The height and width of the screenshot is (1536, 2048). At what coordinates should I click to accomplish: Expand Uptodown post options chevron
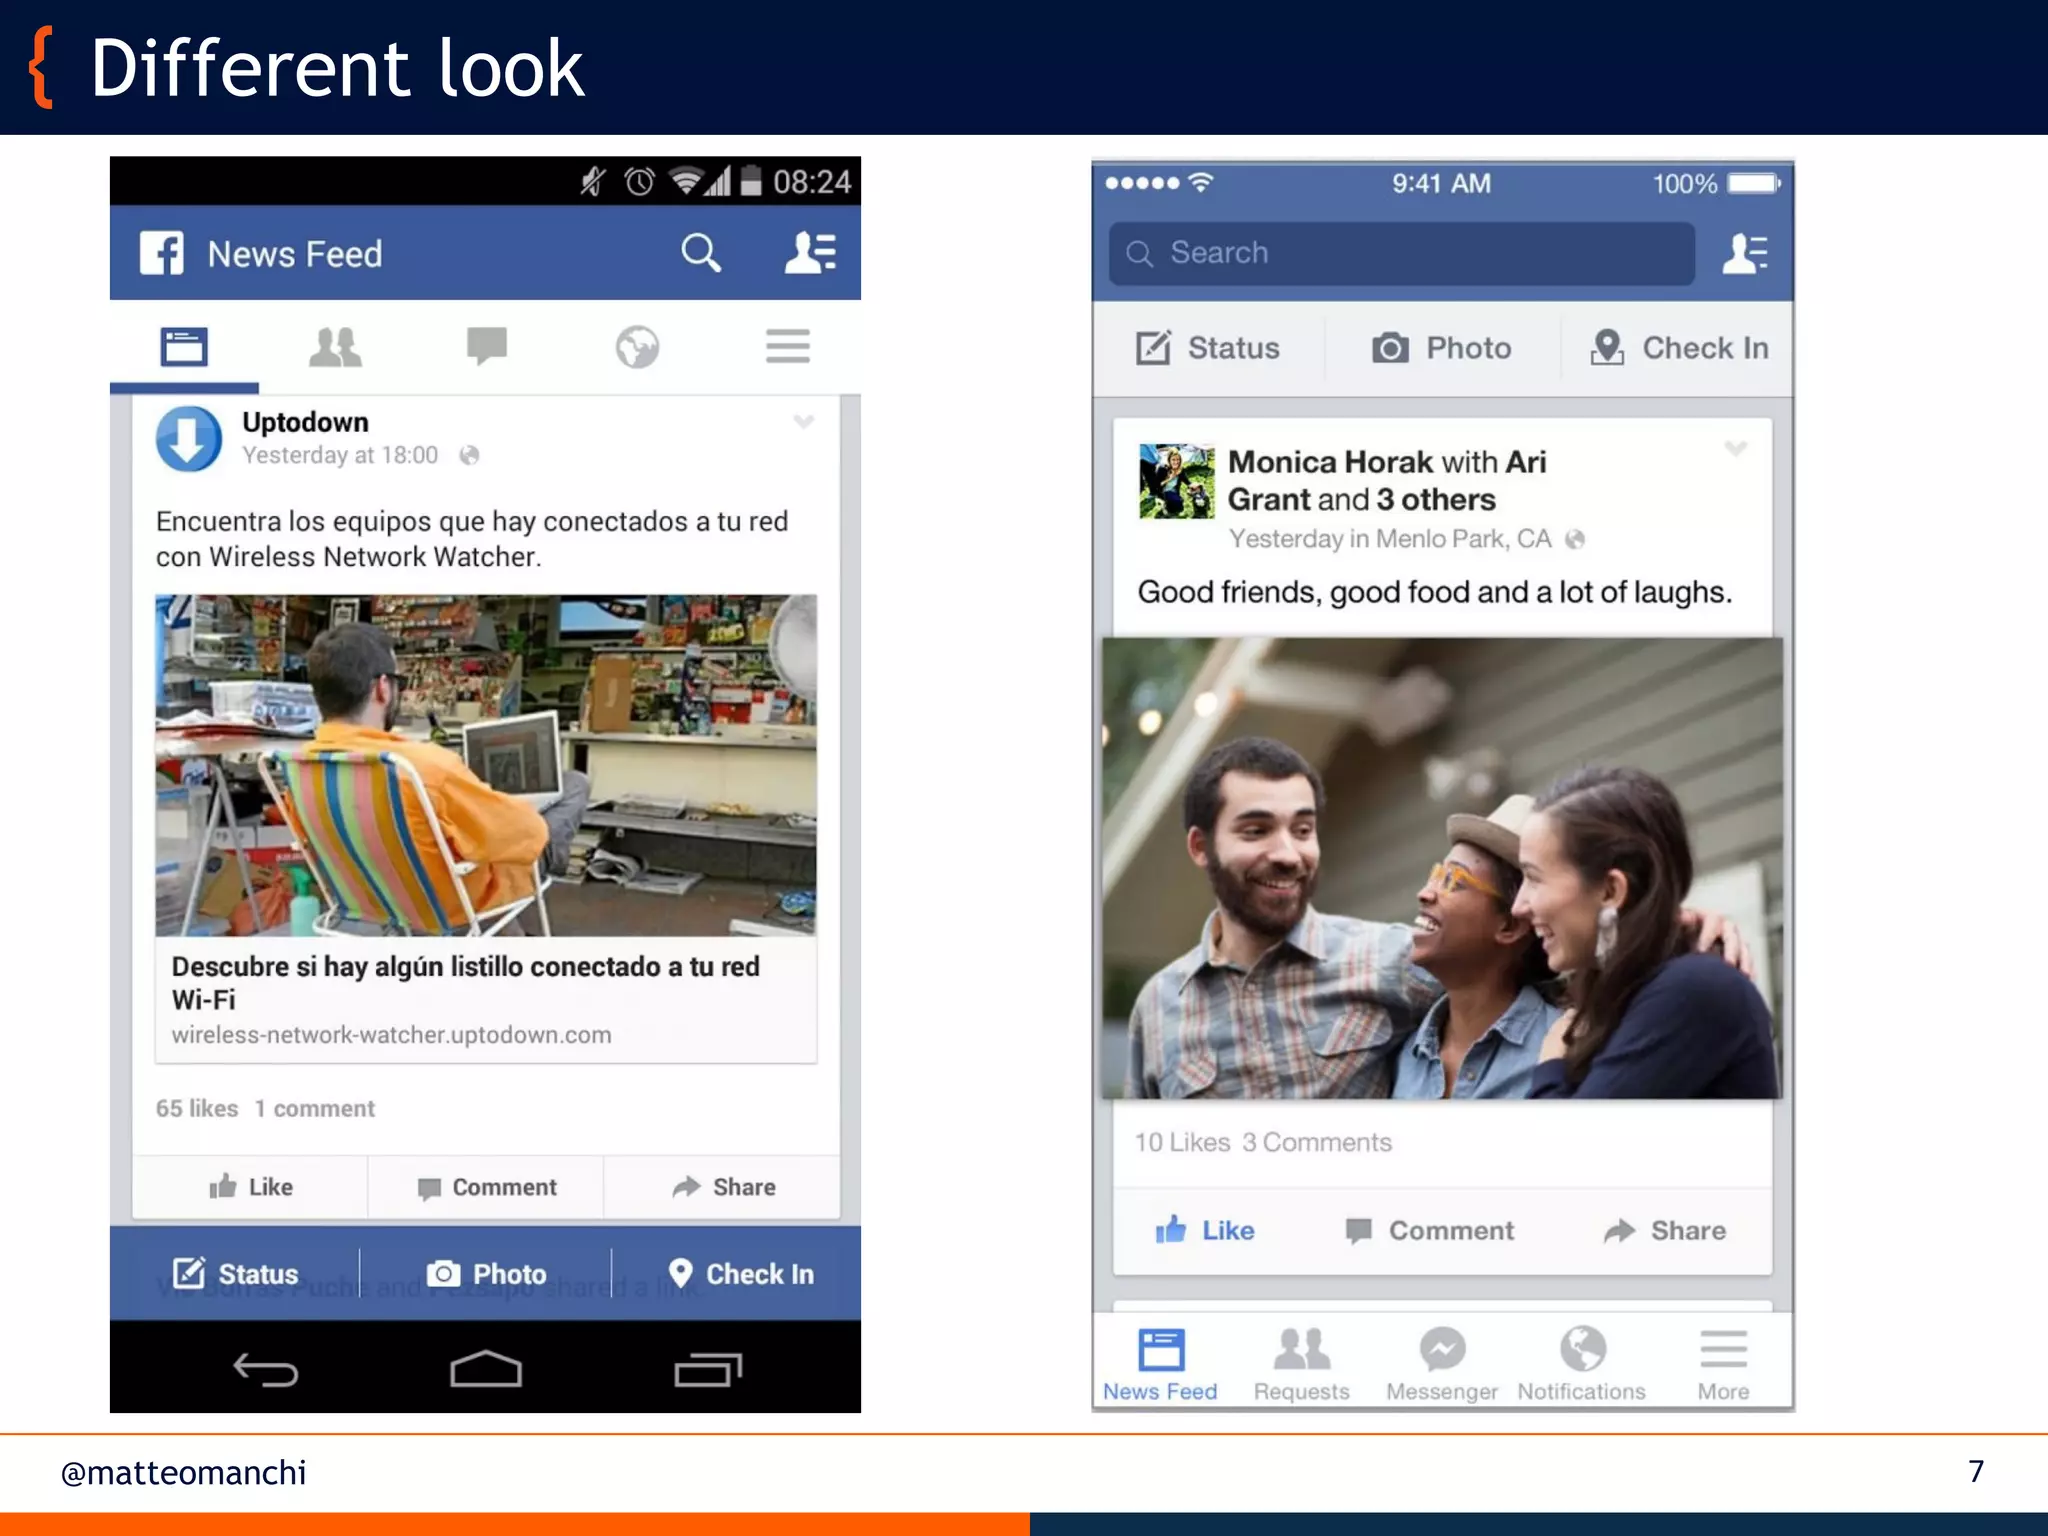point(804,422)
